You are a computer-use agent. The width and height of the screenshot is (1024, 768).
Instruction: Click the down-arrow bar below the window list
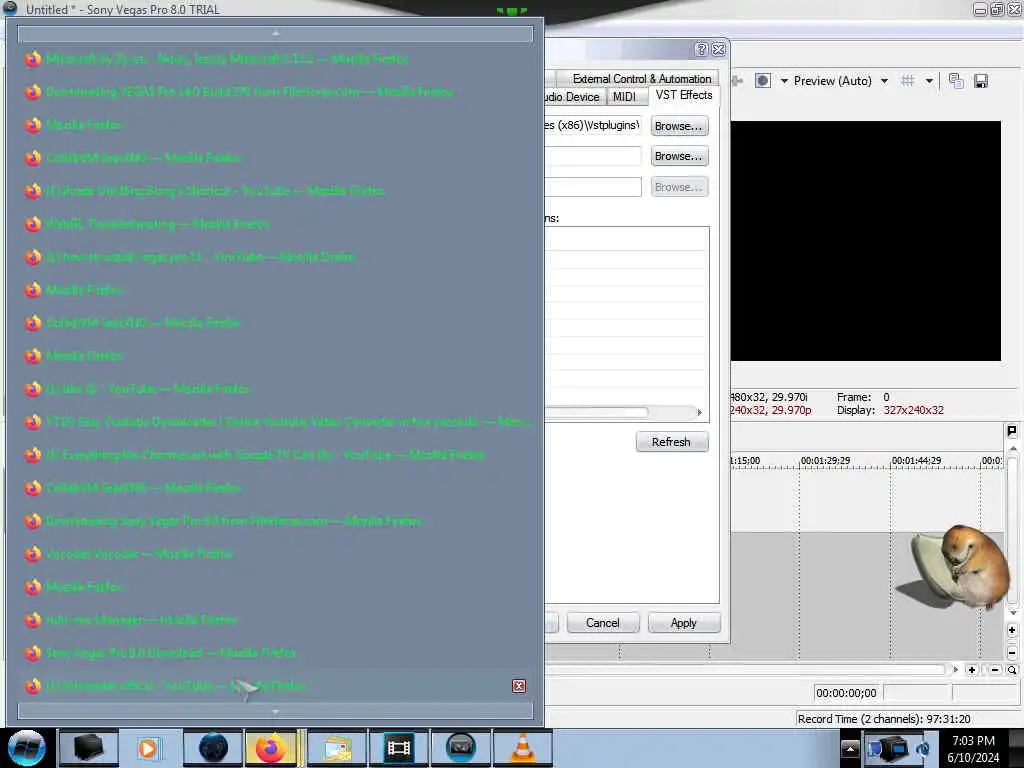[275, 711]
